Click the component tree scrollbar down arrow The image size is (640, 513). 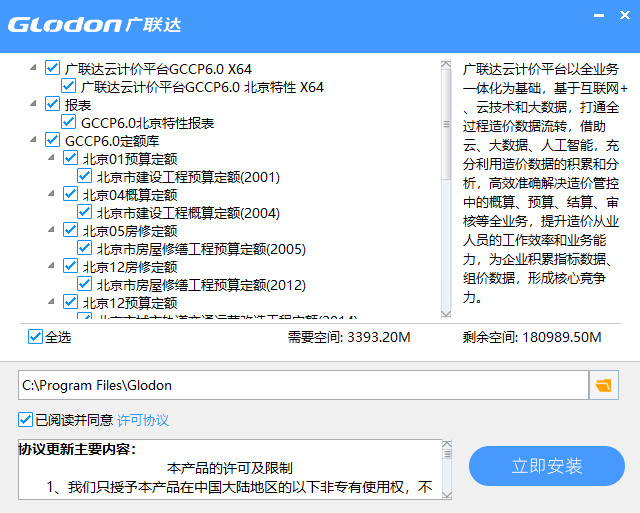tap(446, 312)
